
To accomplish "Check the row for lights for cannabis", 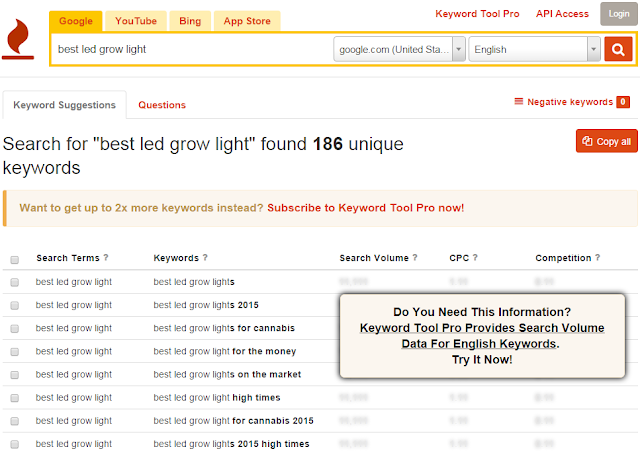I will pos(15,329).
